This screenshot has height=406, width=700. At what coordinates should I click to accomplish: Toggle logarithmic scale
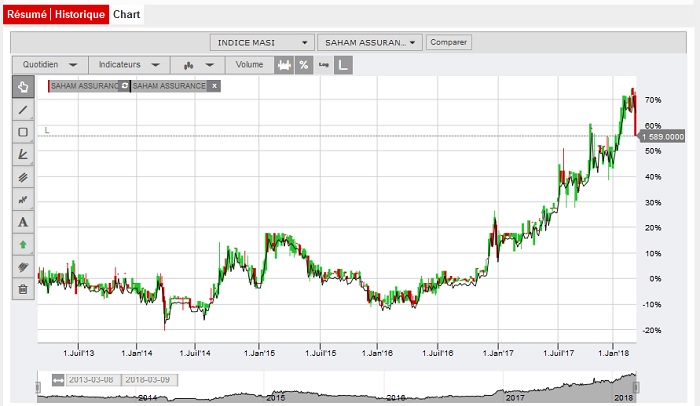click(323, 65)
